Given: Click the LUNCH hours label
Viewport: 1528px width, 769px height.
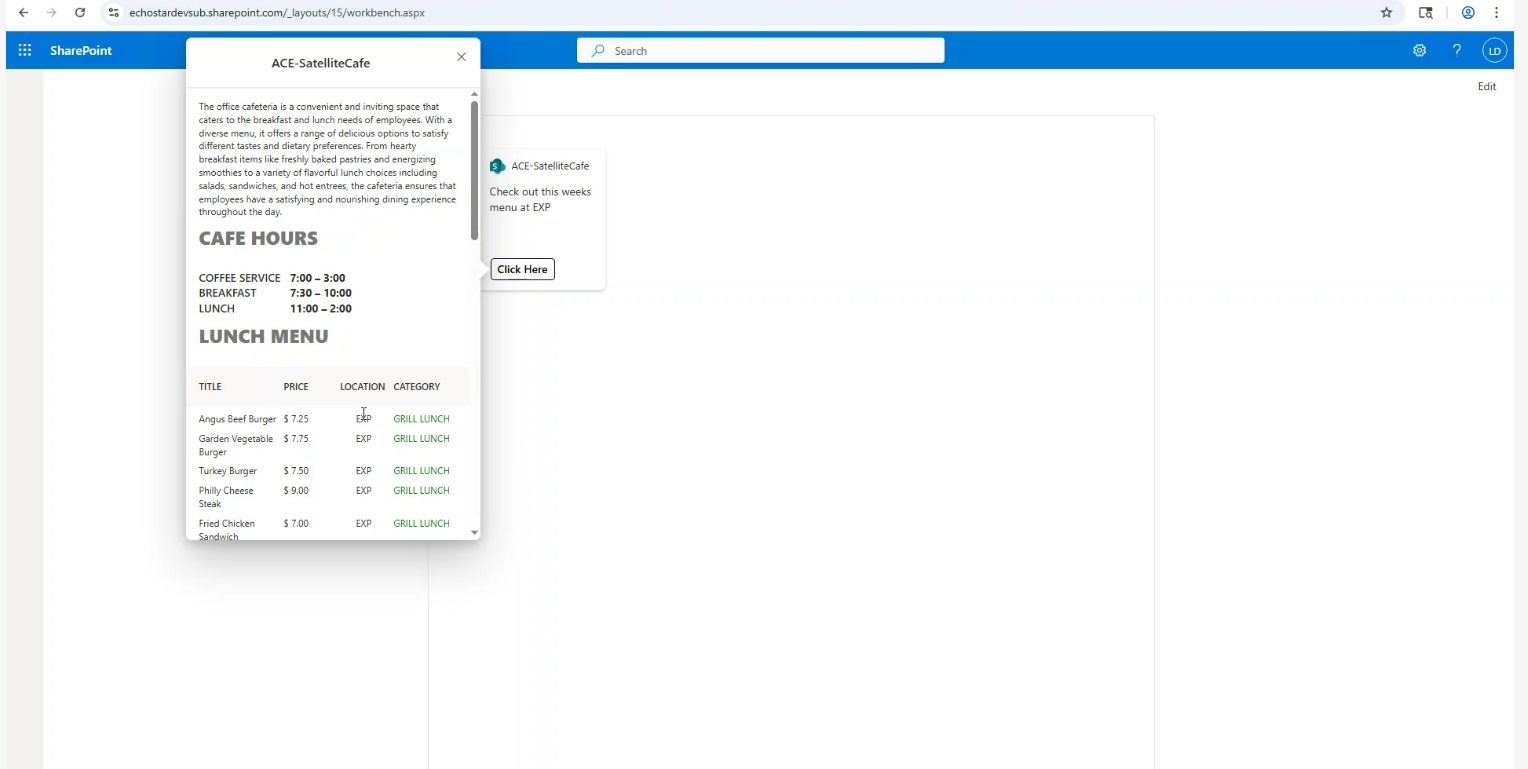Looking at the screenshot, I should pyautogui.click(x=216, y=309).
